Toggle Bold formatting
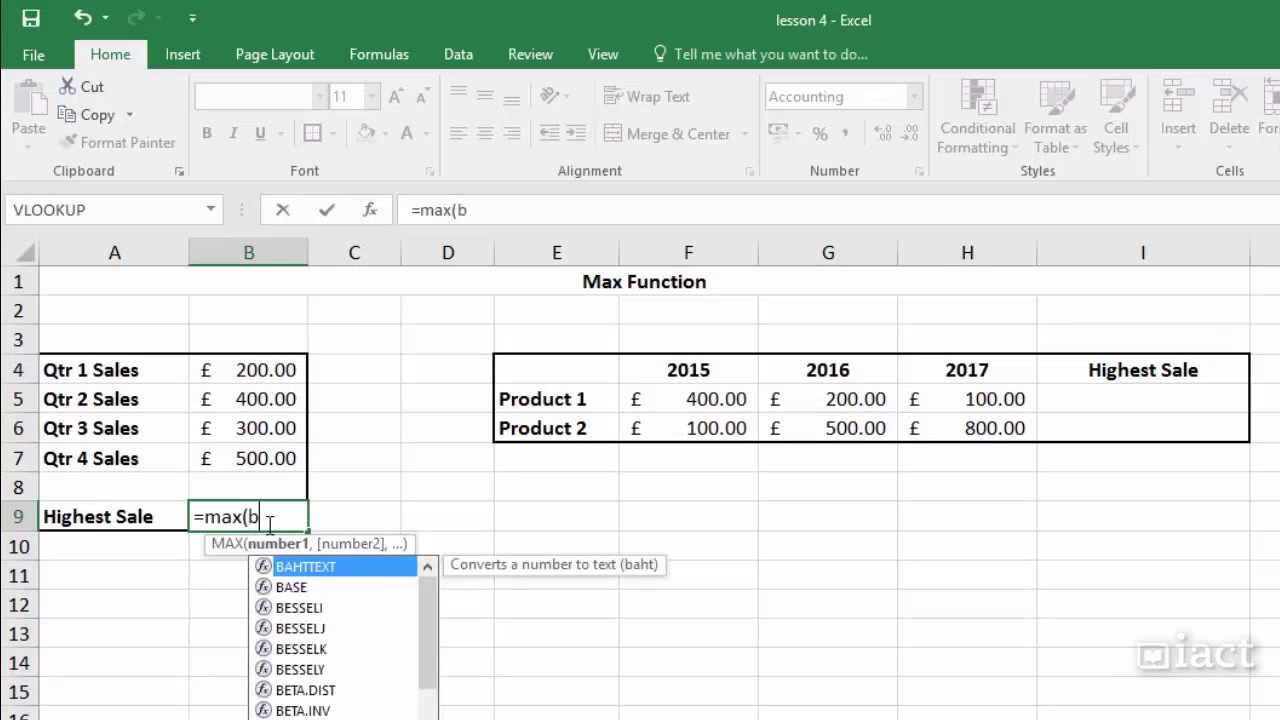Viewport: 1280px width, 720px height. (x=207, y=134)
